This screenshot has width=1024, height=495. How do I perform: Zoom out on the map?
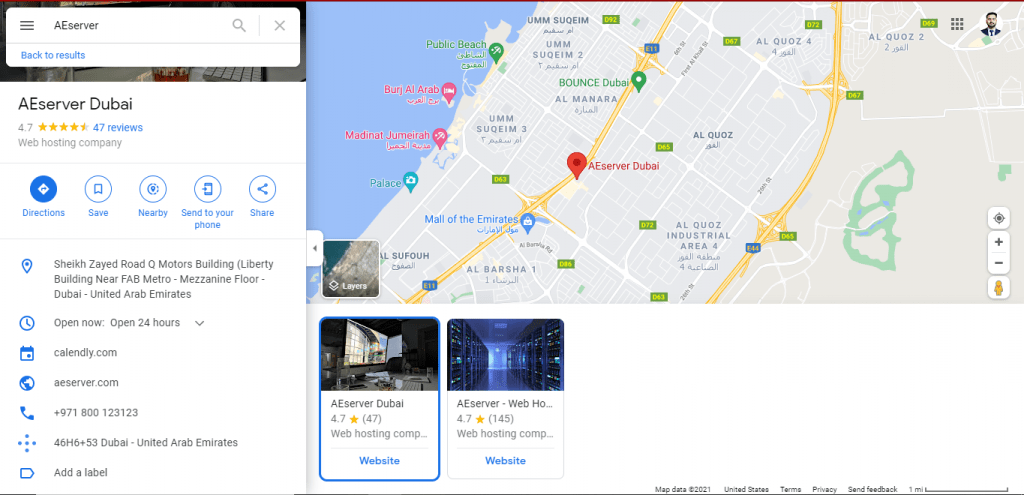pos(998,264)
